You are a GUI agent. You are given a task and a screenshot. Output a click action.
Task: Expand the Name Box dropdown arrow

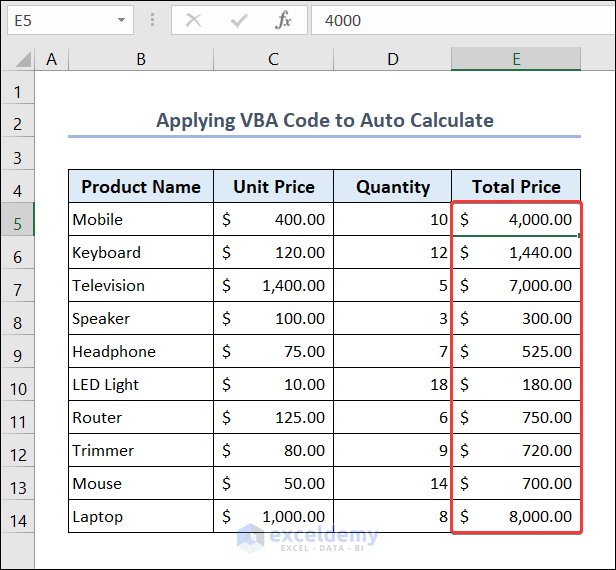(121, 20)
